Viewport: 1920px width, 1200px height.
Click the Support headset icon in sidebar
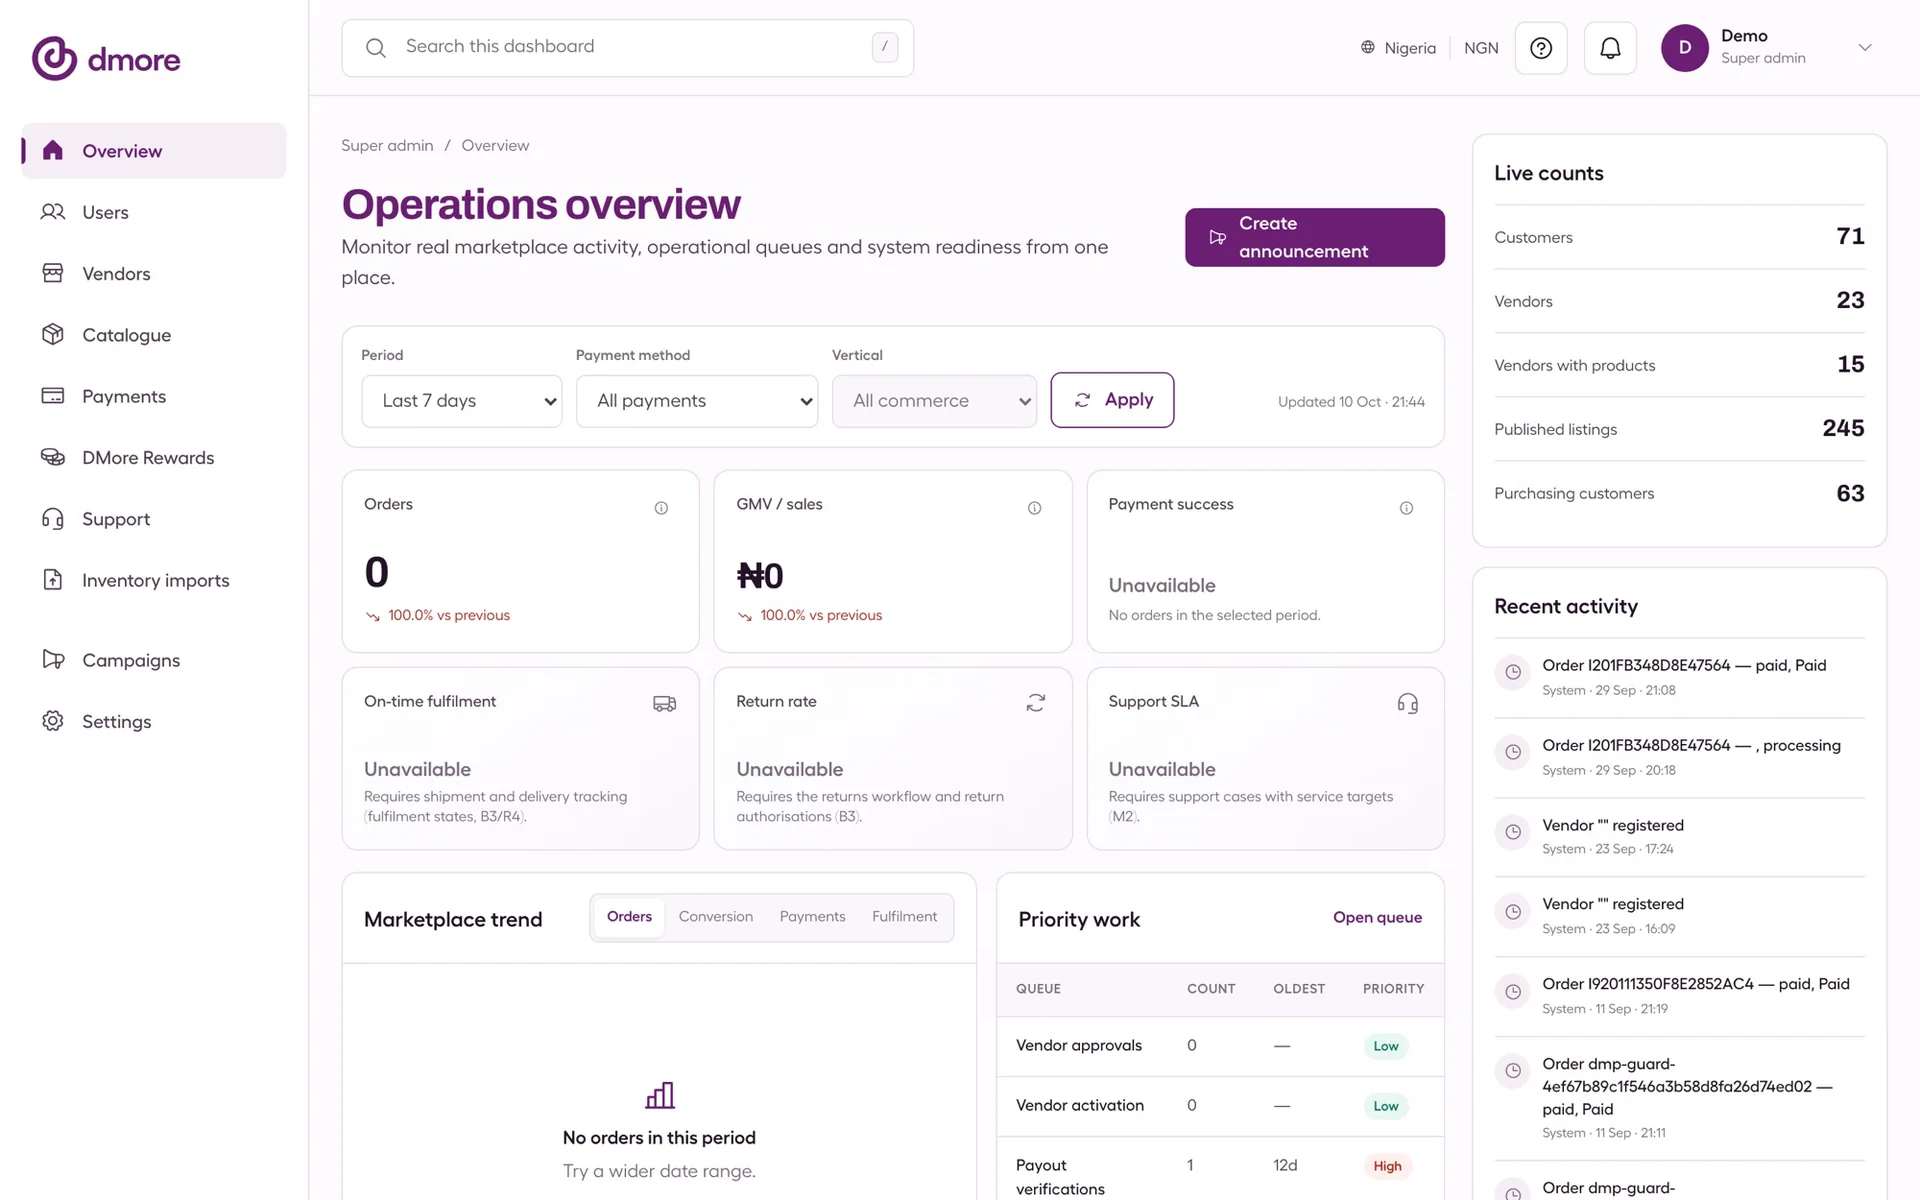pos(53,519)
